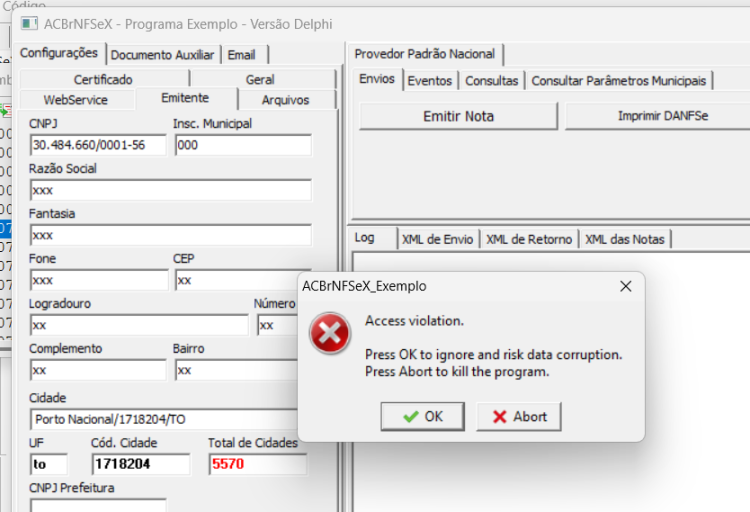Click the CNPJ Prefeitura input field
The image size is (750, 512).
(98, 505)
